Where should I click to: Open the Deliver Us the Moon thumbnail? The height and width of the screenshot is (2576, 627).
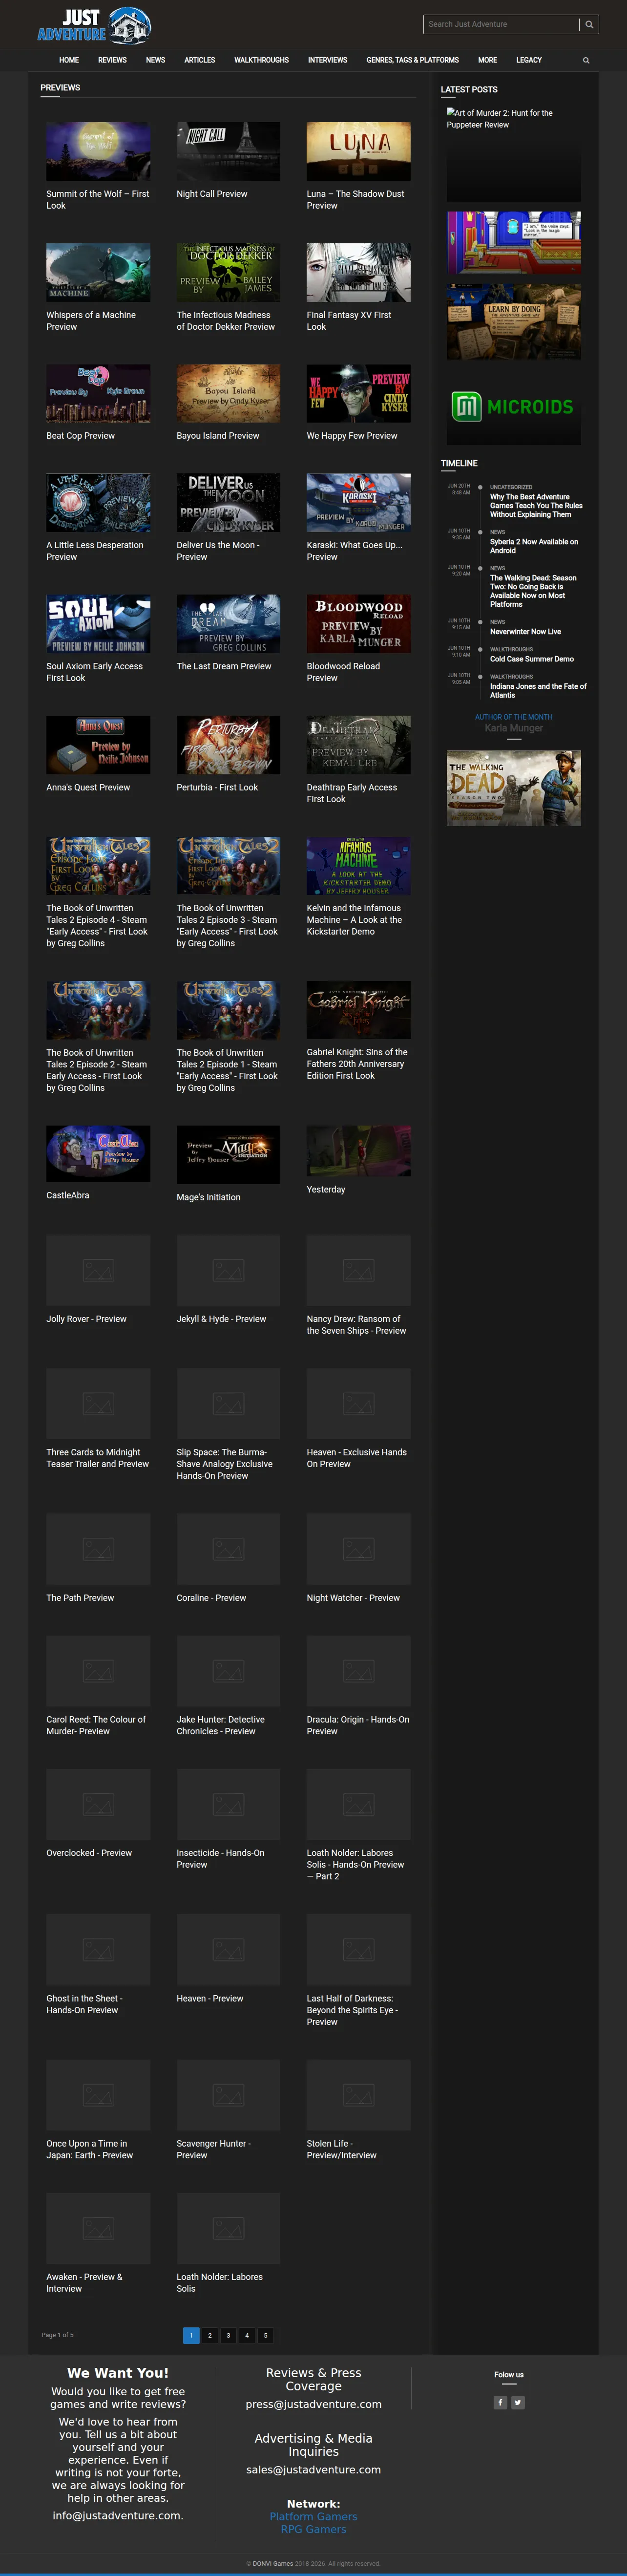click(228, 503)
